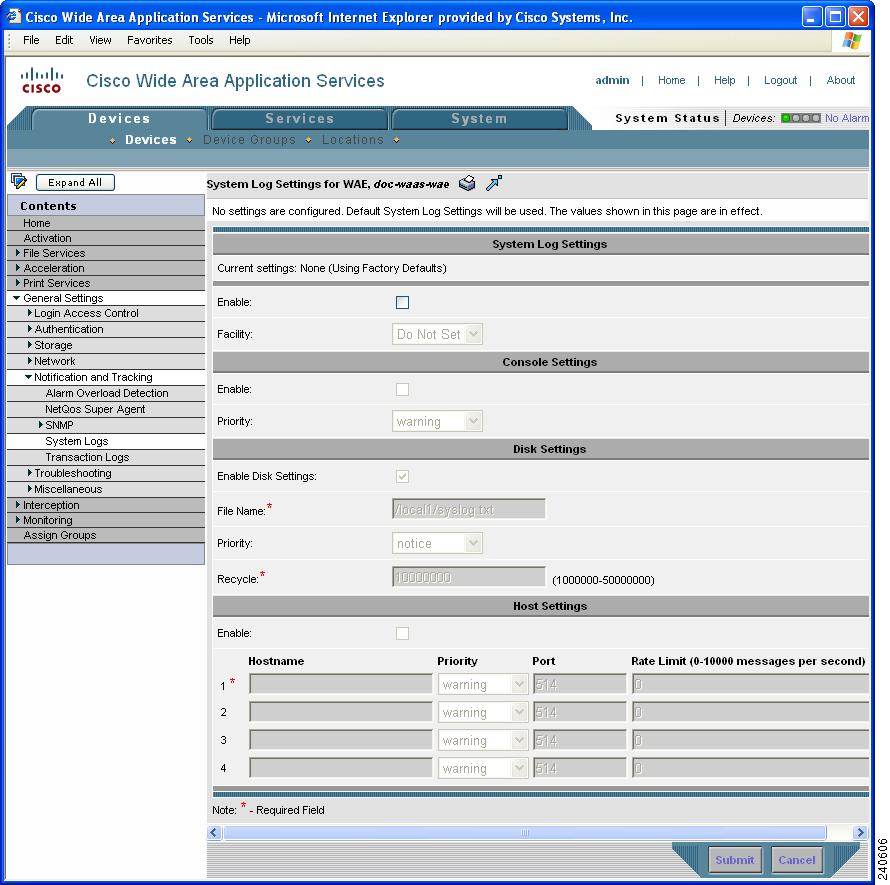This screenshot has height=885, width=890.
Task: Click the No Alarm status link
Action: pos(846,118)
